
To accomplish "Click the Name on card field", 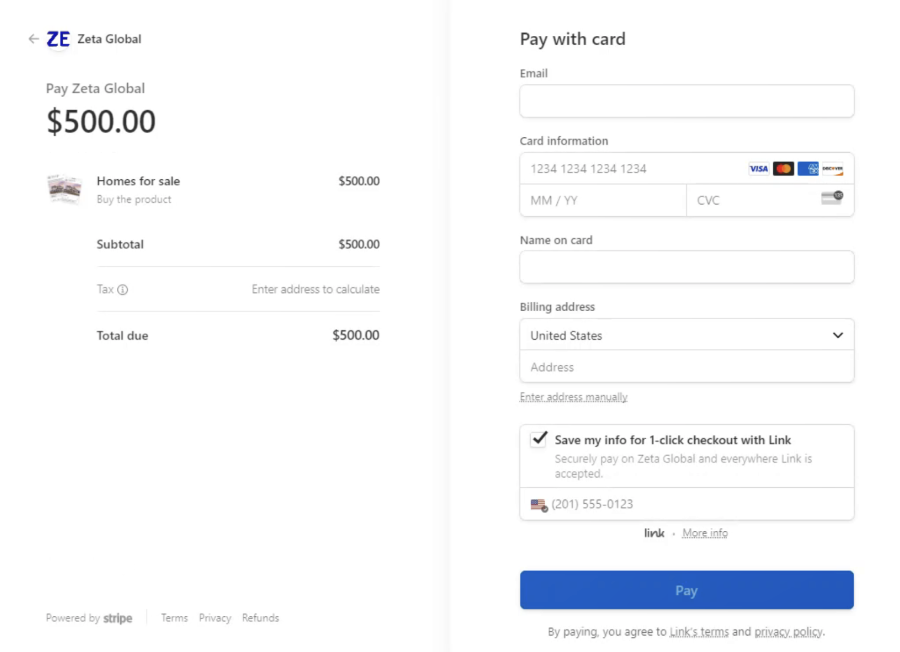I will pyautogui.click(x=686, y=267).
